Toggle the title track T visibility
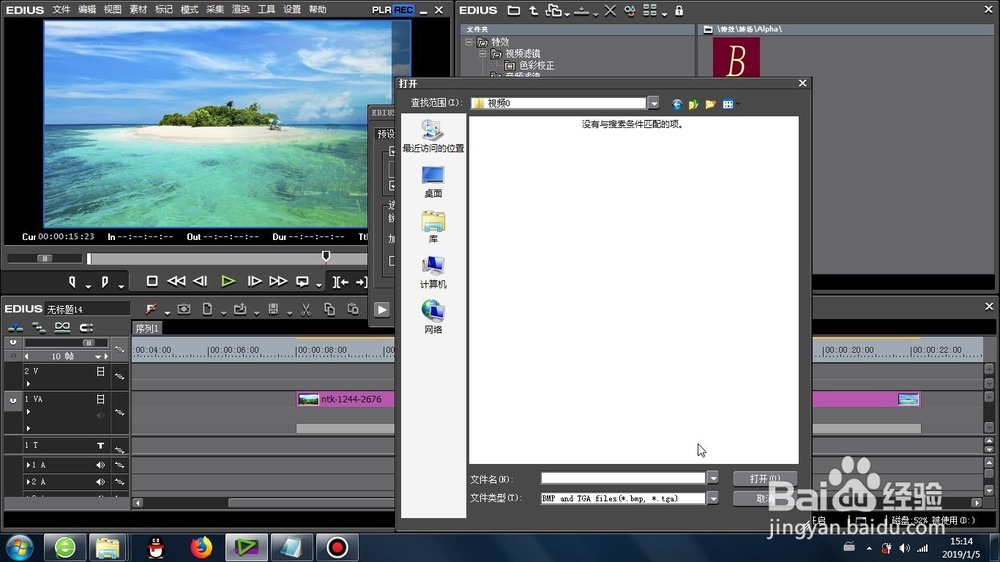1000x562 pixels. (x=100, y=445)
